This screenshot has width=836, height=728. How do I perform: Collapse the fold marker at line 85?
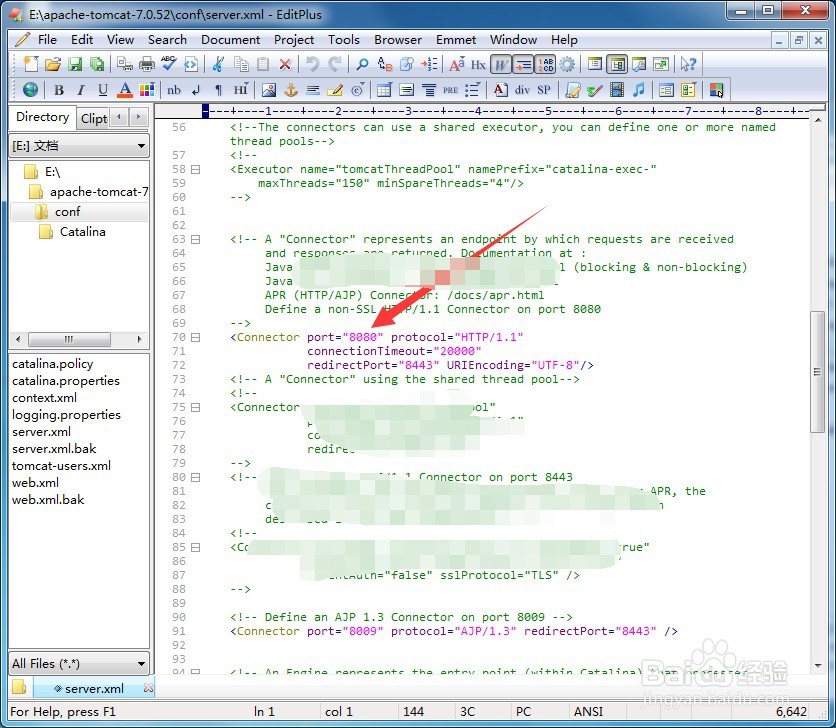pyautogui.click(x=196, y=548)
